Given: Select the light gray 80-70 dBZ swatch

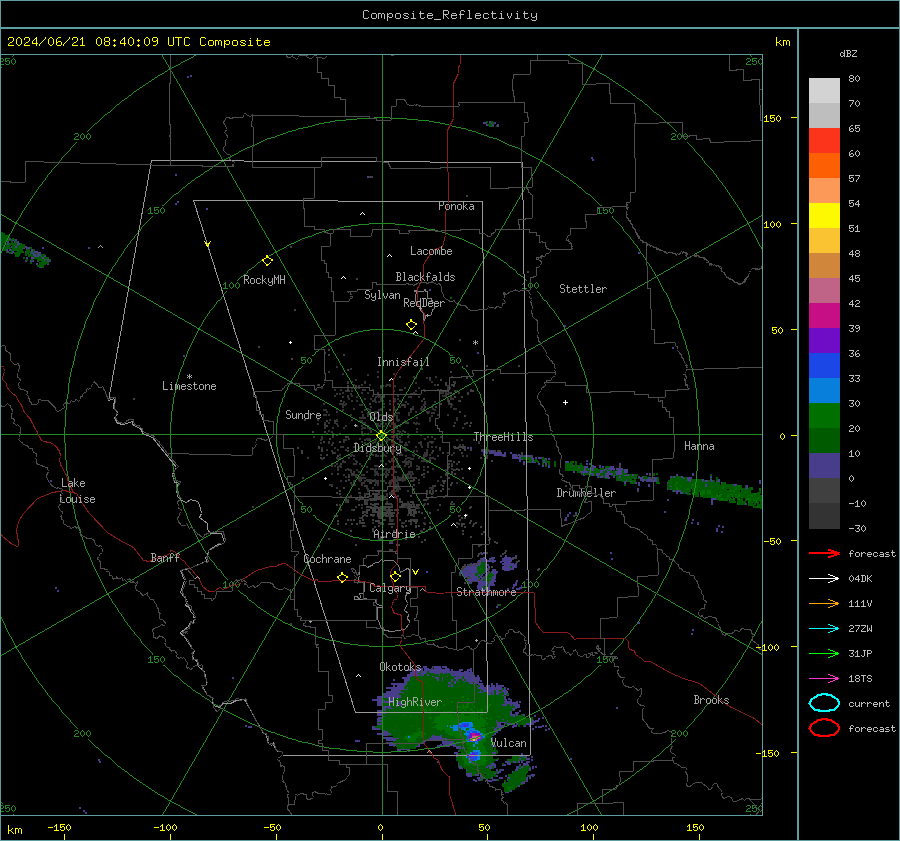Looking at the screenshot, I should 824,91.
